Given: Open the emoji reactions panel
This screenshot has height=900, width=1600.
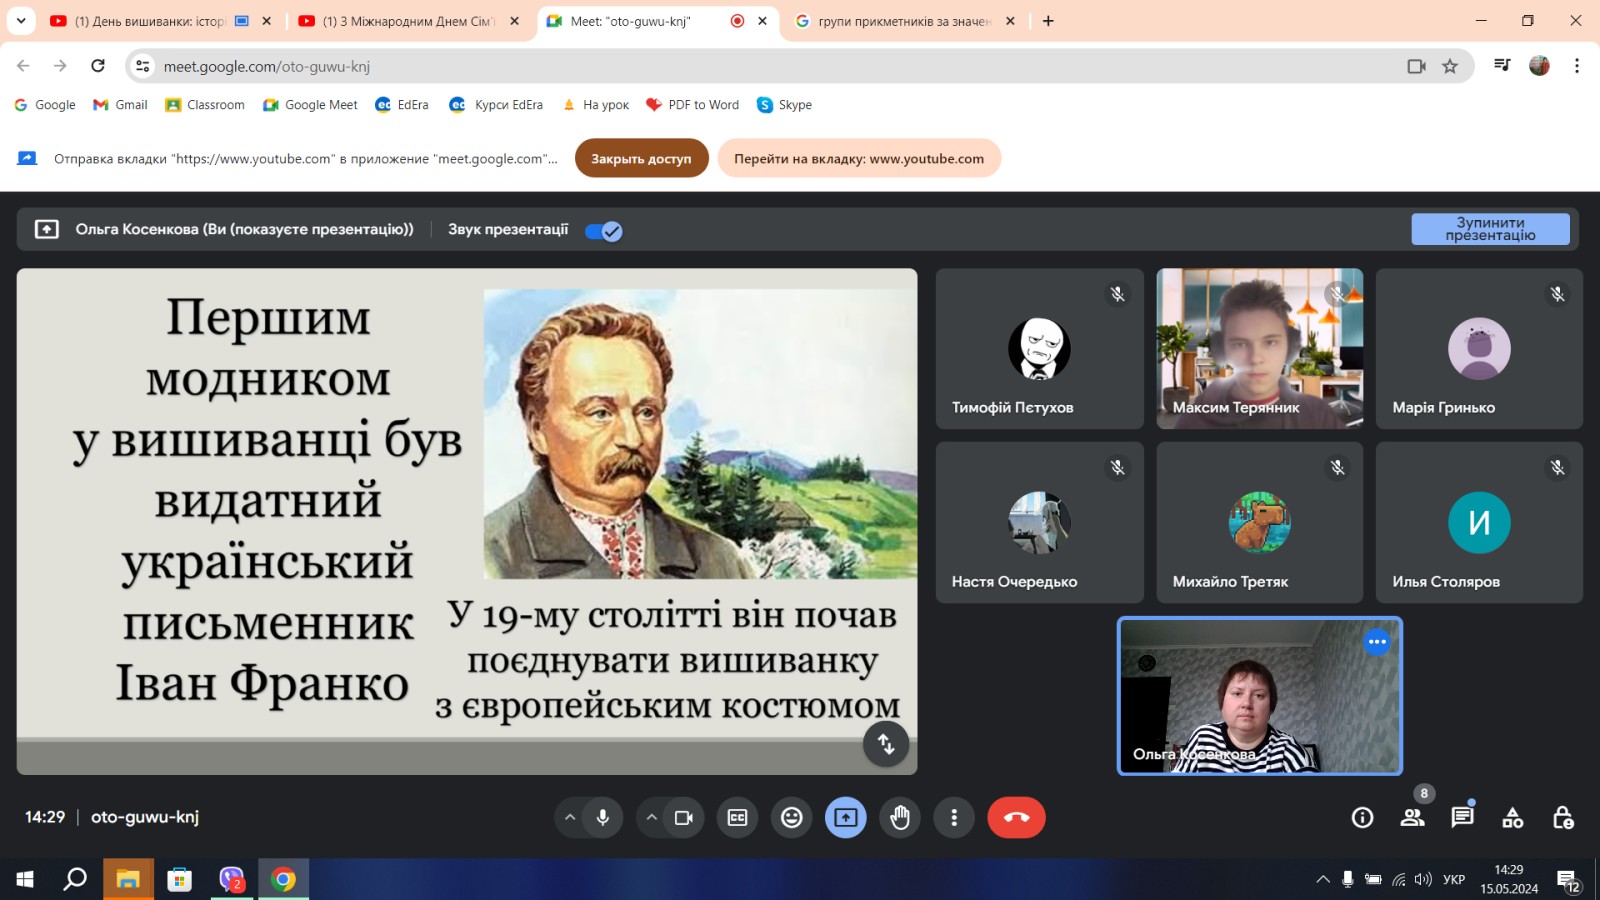Looking at the screenshot, I should click(x=791, y=818).
